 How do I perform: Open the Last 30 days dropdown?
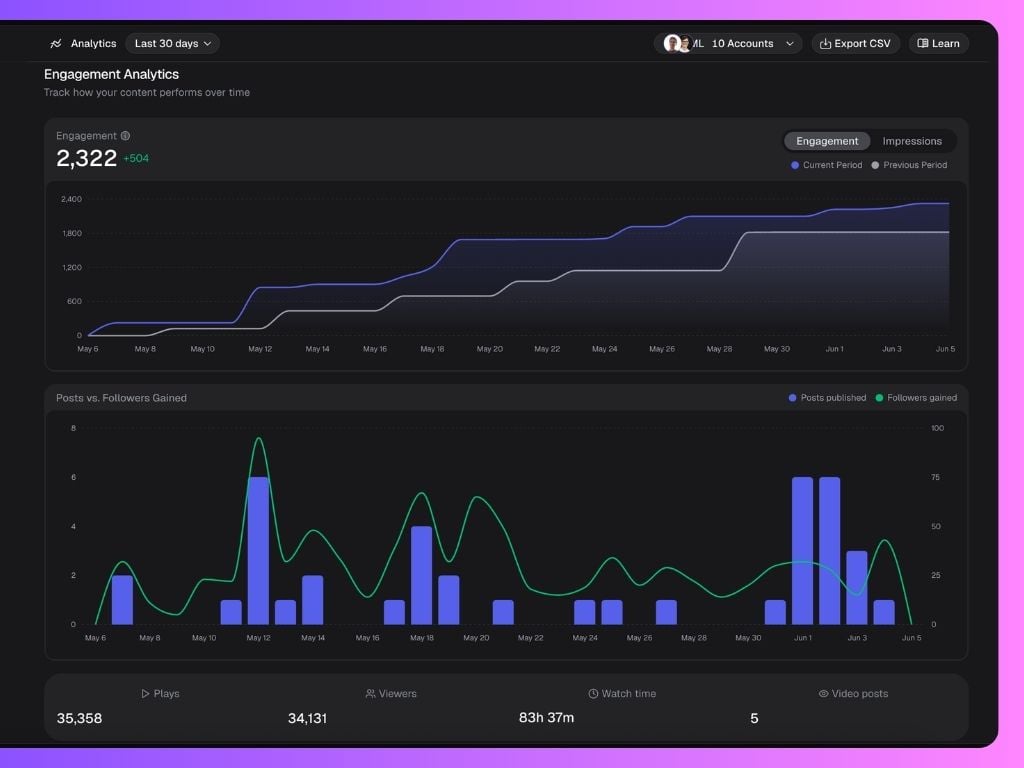tap(172, 44)
